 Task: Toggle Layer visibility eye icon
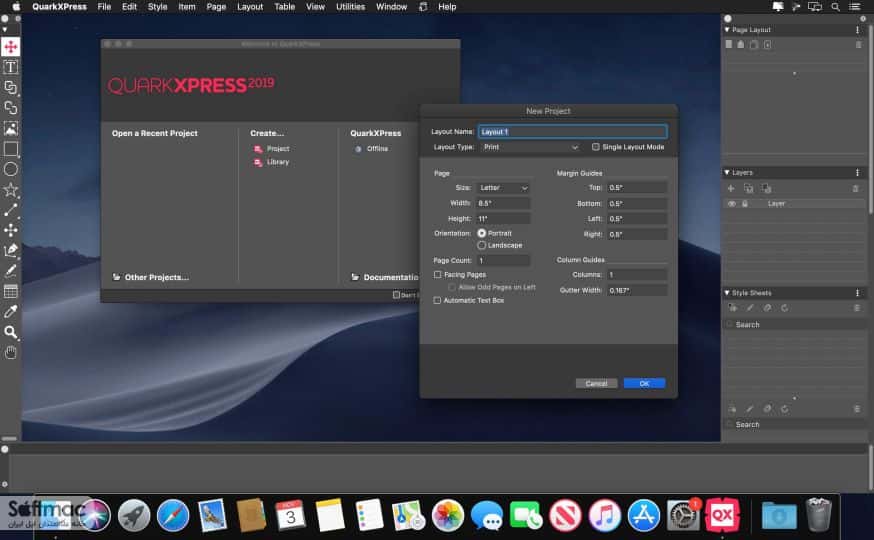pyautogui.click(x=732, y=204)
